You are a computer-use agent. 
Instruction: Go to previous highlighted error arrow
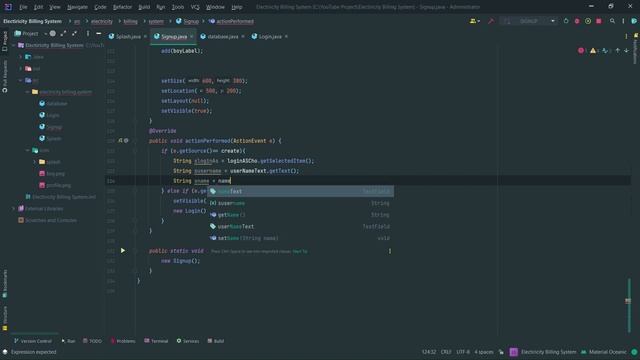(x=618, y=51)
